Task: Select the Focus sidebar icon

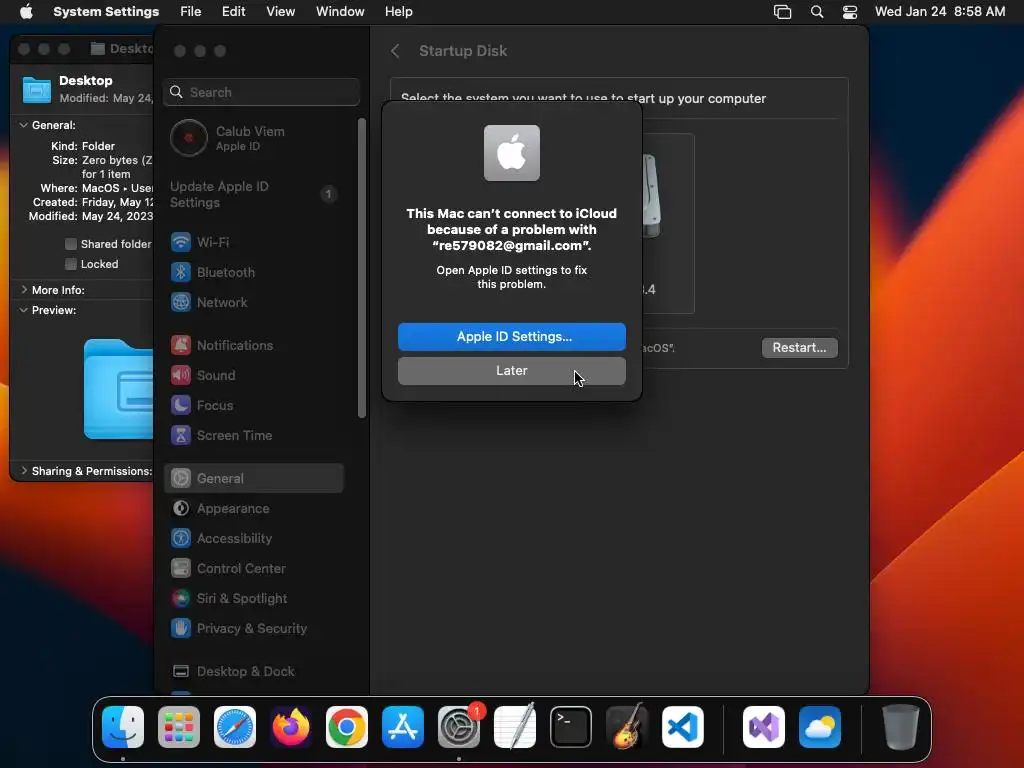Action: (181, 405)
